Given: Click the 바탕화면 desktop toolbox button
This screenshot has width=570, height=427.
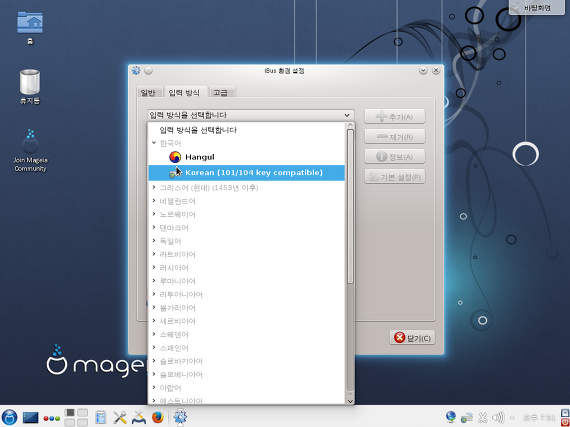Looking at the screenshot, I should point(537,7).
